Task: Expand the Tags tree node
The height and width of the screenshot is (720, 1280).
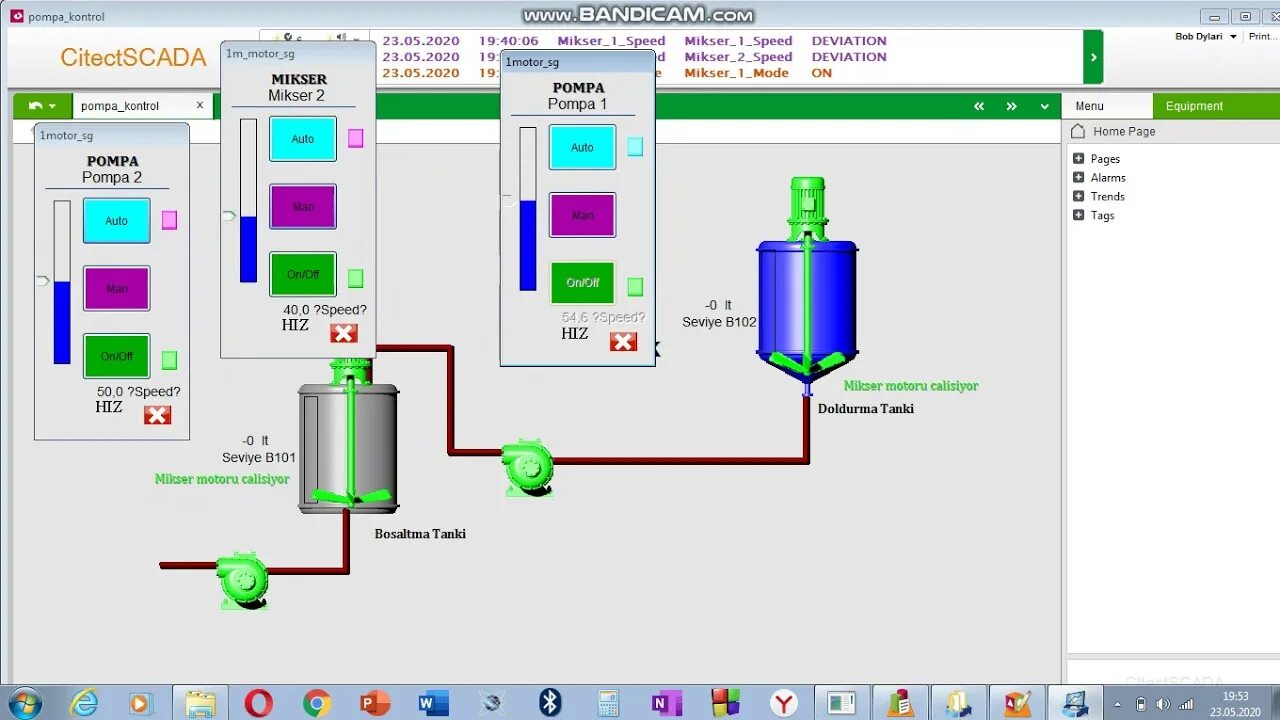Action: [x=1078, y=215]
